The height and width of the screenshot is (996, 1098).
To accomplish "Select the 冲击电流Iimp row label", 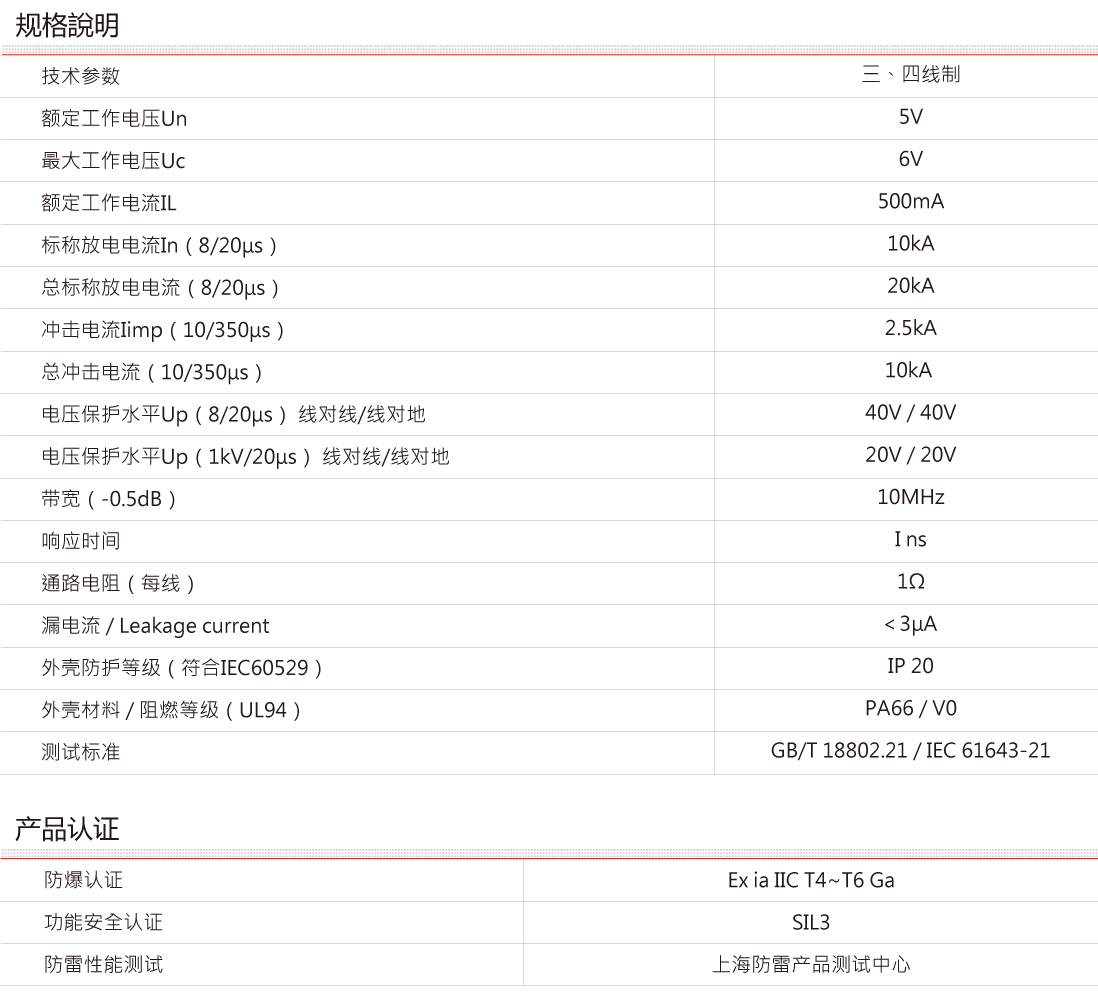I will point(163,329).
